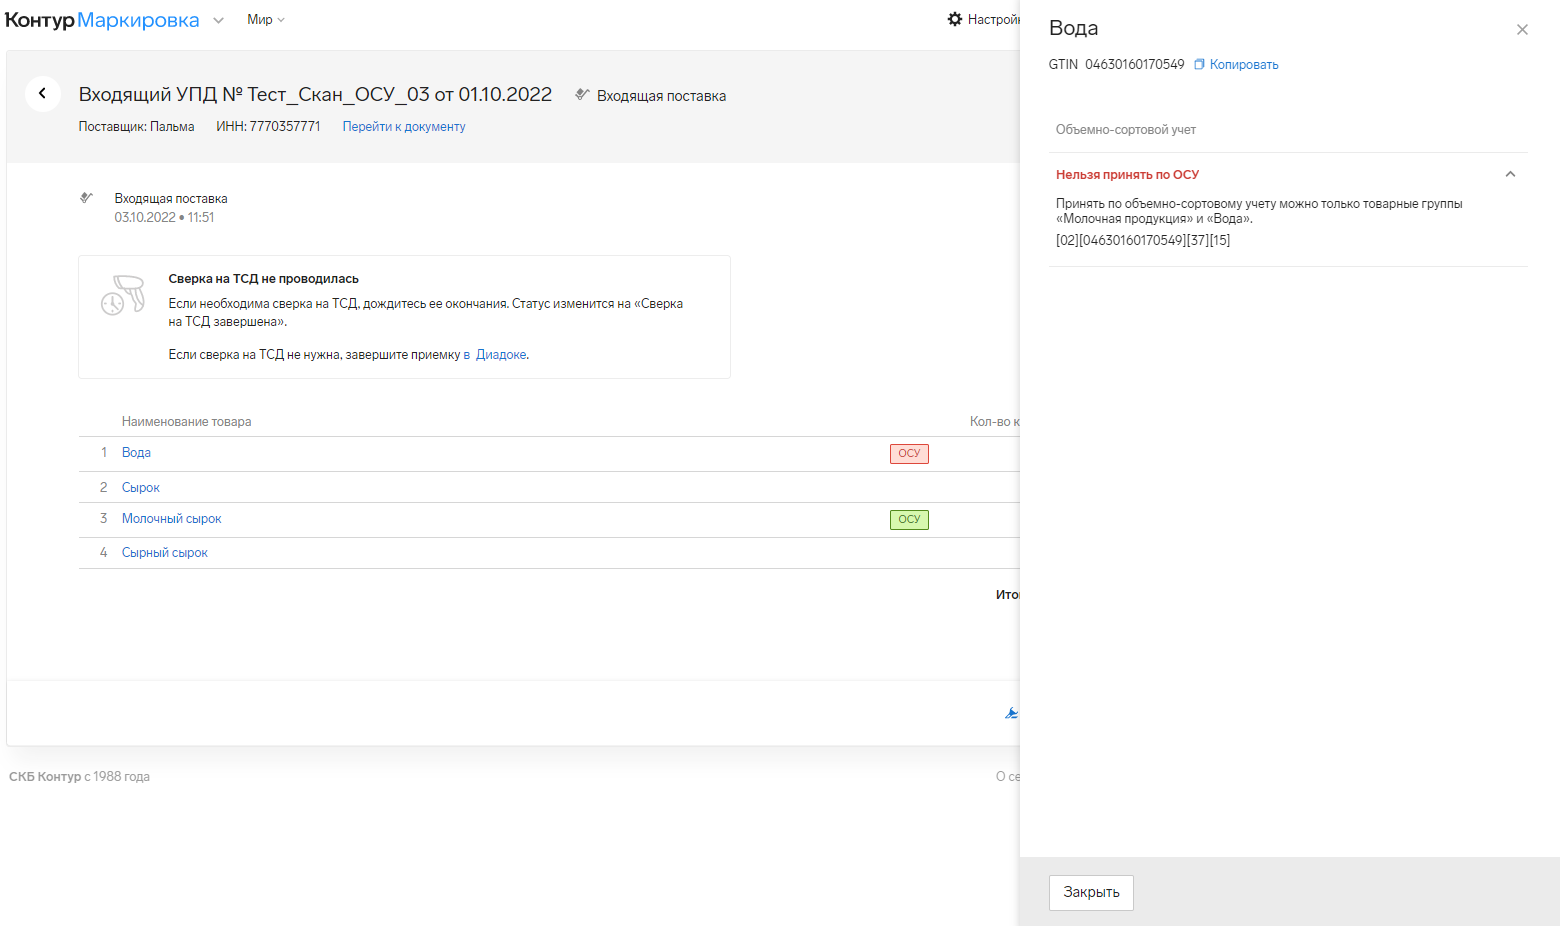This screenshot has height=926, width=1560.
Task: Click the TSD scanner icon
Action: tap(123, 296)
